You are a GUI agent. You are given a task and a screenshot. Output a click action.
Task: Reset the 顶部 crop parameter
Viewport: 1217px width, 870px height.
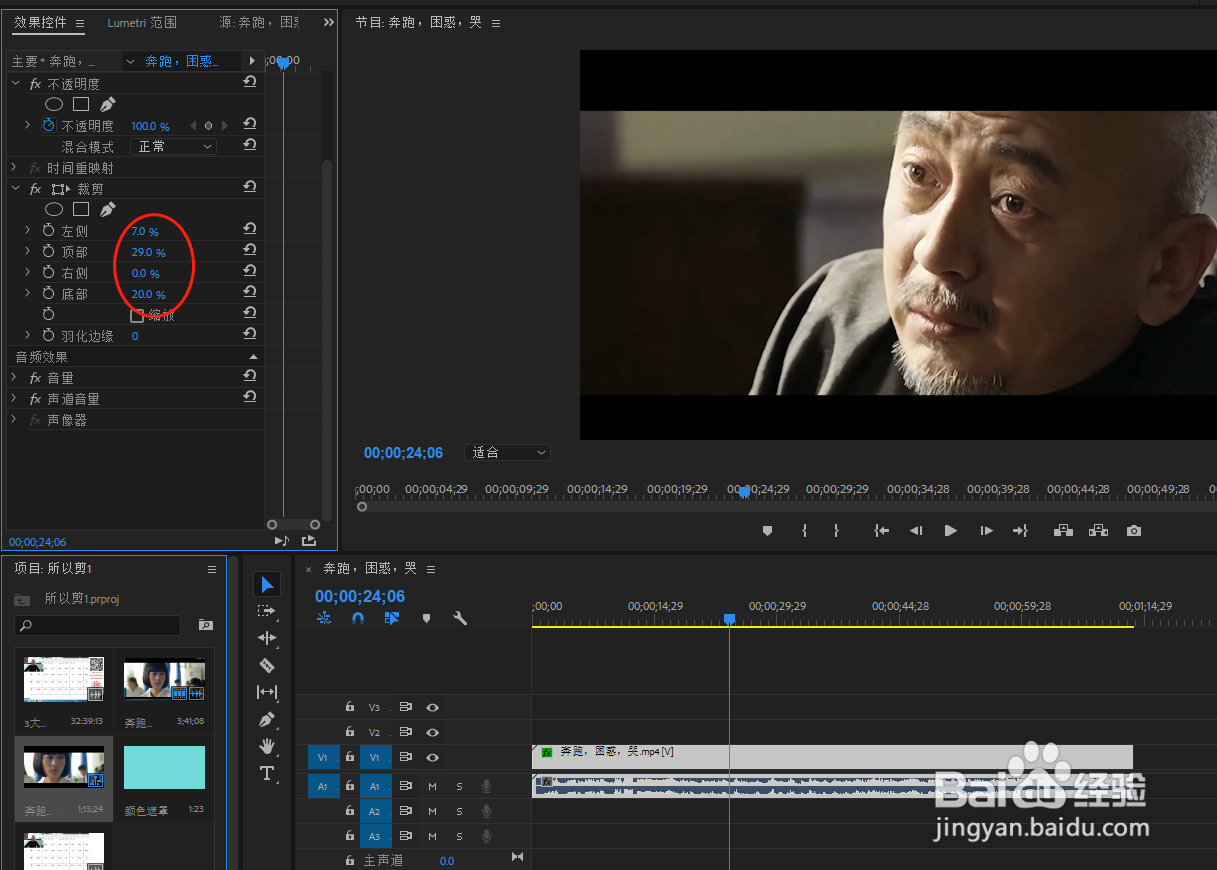(250, 250)
